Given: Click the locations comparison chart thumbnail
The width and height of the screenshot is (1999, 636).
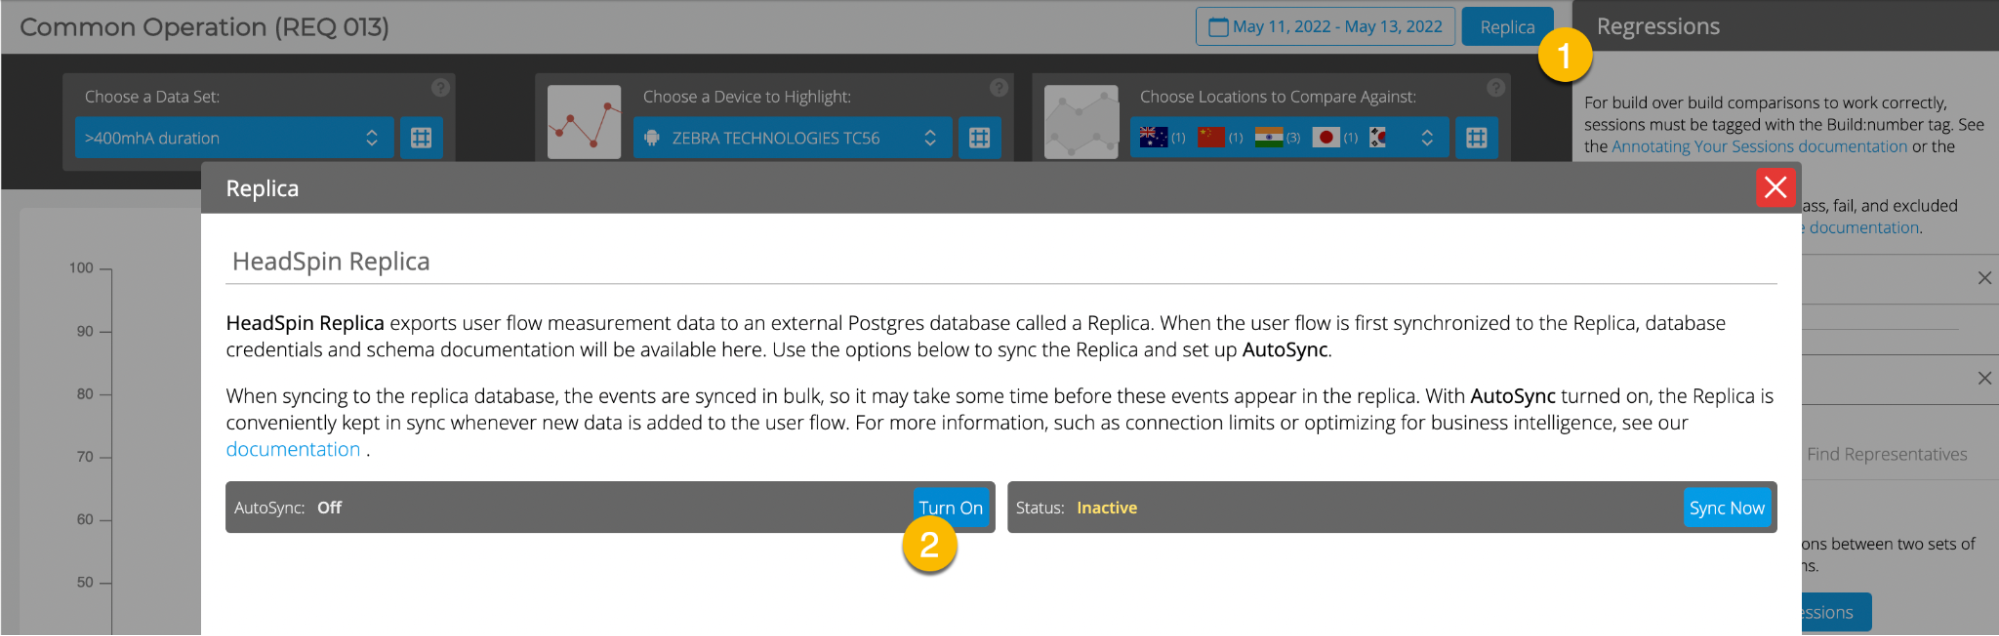Looking at the screenshot, I should pyautogui.click(x=1081, y=122).
